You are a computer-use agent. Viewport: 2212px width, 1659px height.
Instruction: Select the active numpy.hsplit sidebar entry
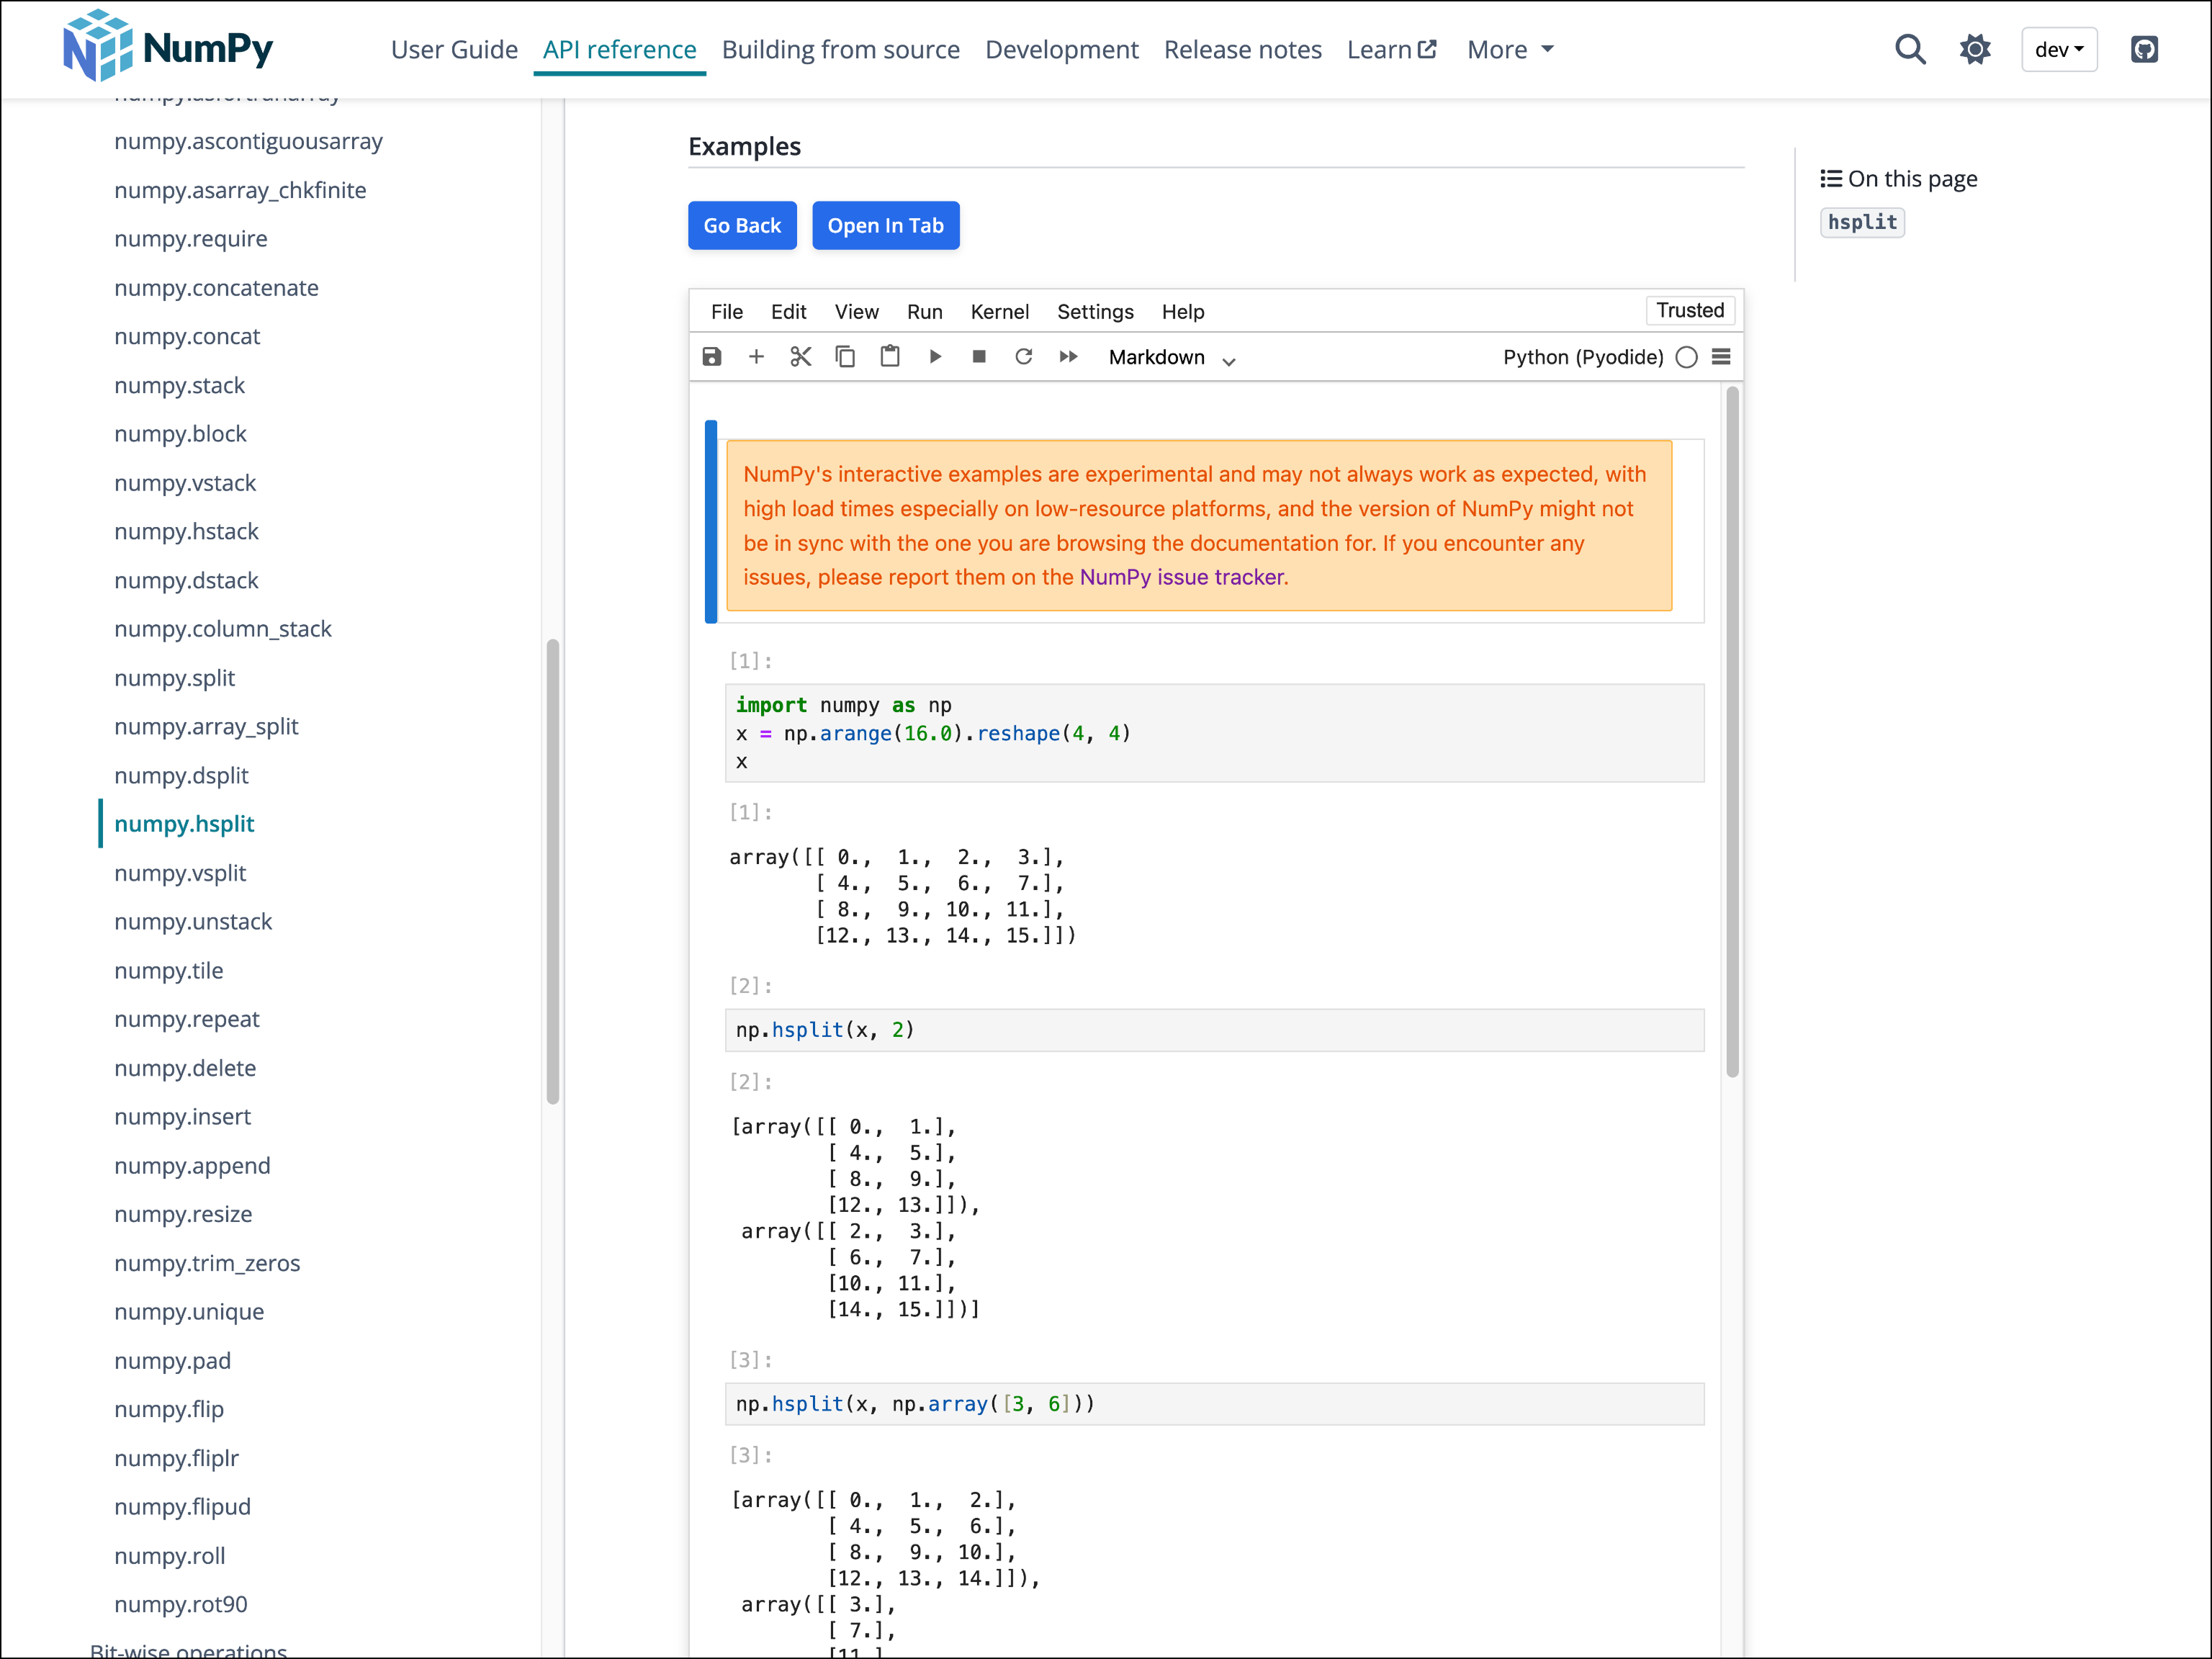click(184, 824)
